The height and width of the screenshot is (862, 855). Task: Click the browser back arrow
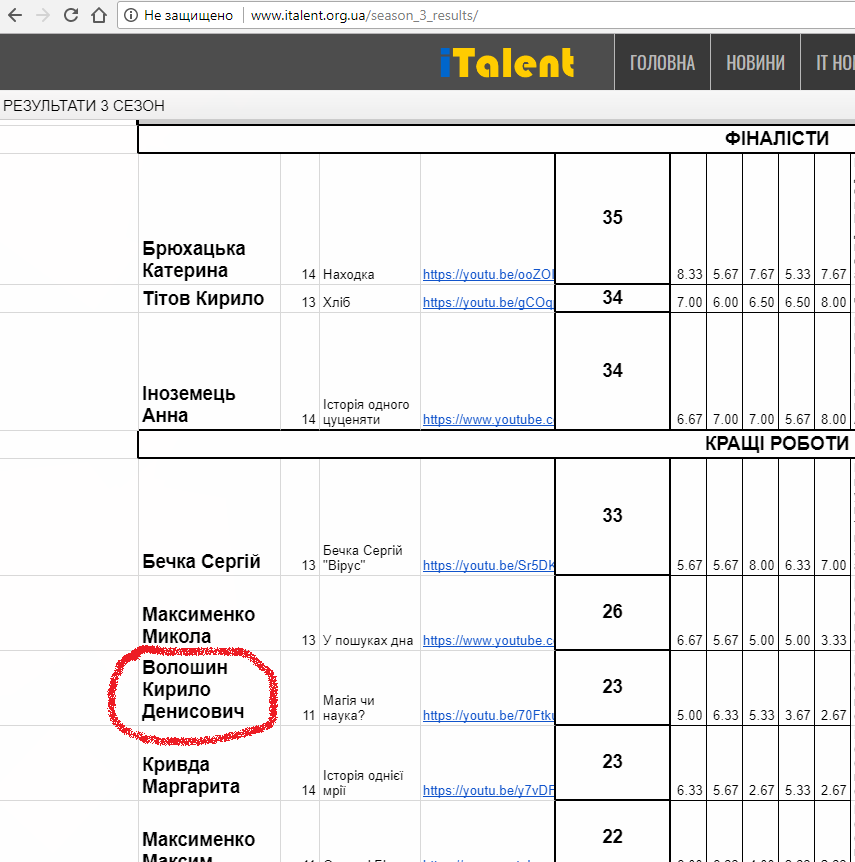pyautogui.click(x=14, y=16)
